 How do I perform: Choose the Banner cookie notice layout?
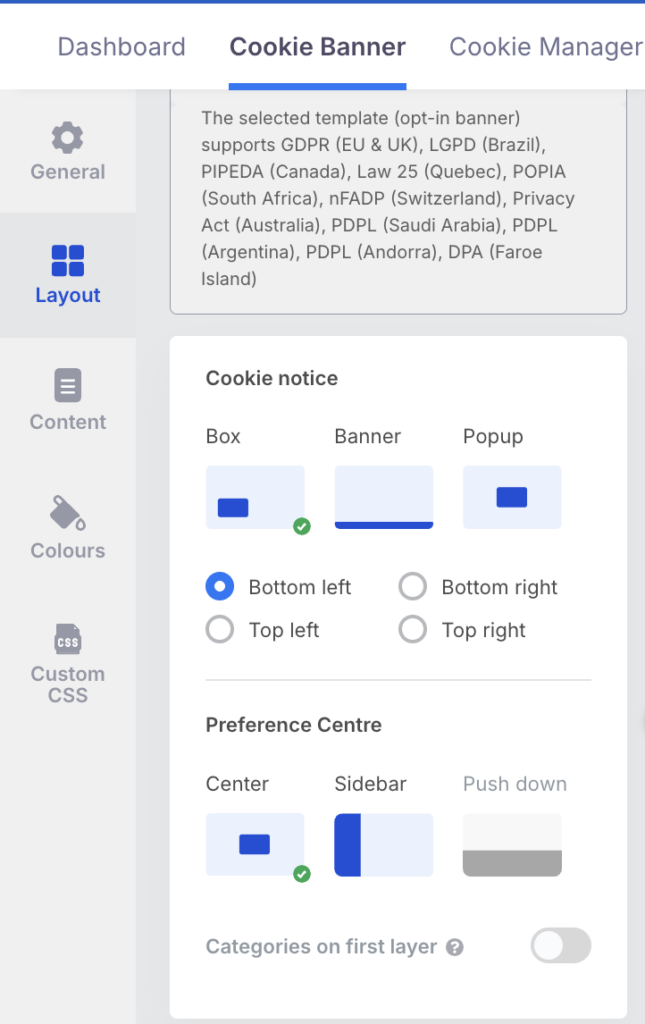coord(383,497)
